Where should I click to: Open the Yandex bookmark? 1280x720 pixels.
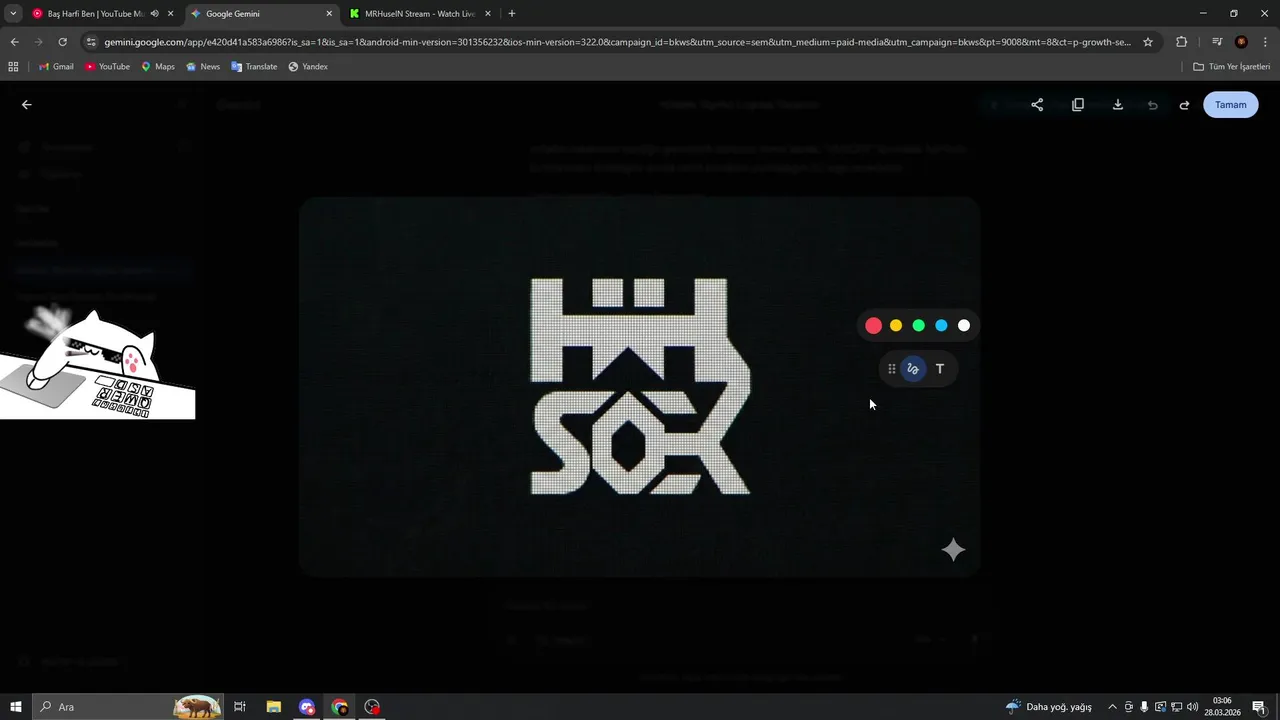click(308, 67)
